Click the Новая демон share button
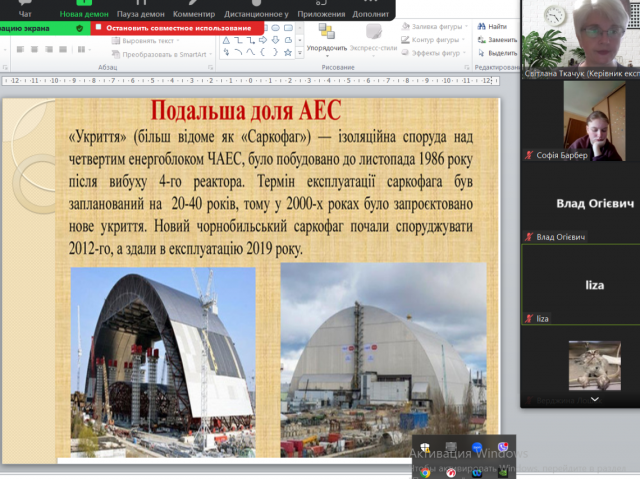Image resolution: width=640 pixels, height=479 pixels. pyautogui.click(x=85, y=10)
